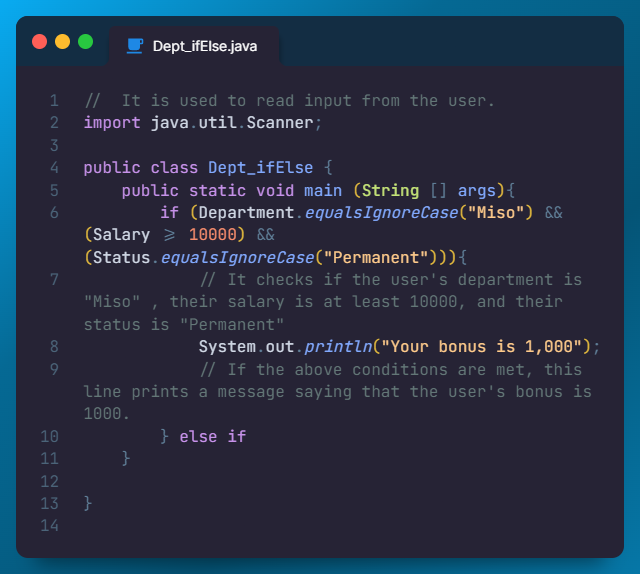
Task: Click line number 13 in gutter
Action: (x=49, y=503)
